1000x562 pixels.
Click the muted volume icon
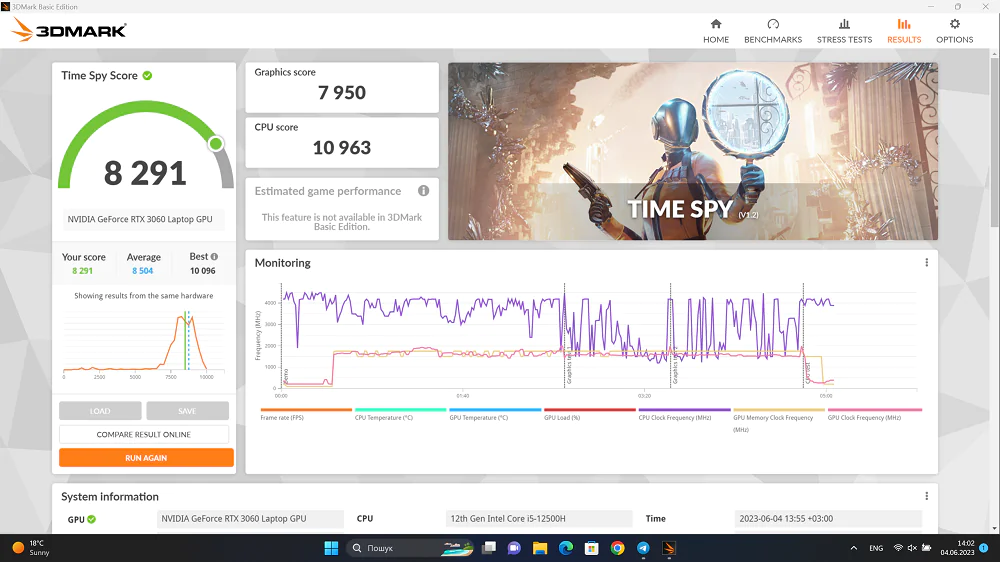click(912, 548)
